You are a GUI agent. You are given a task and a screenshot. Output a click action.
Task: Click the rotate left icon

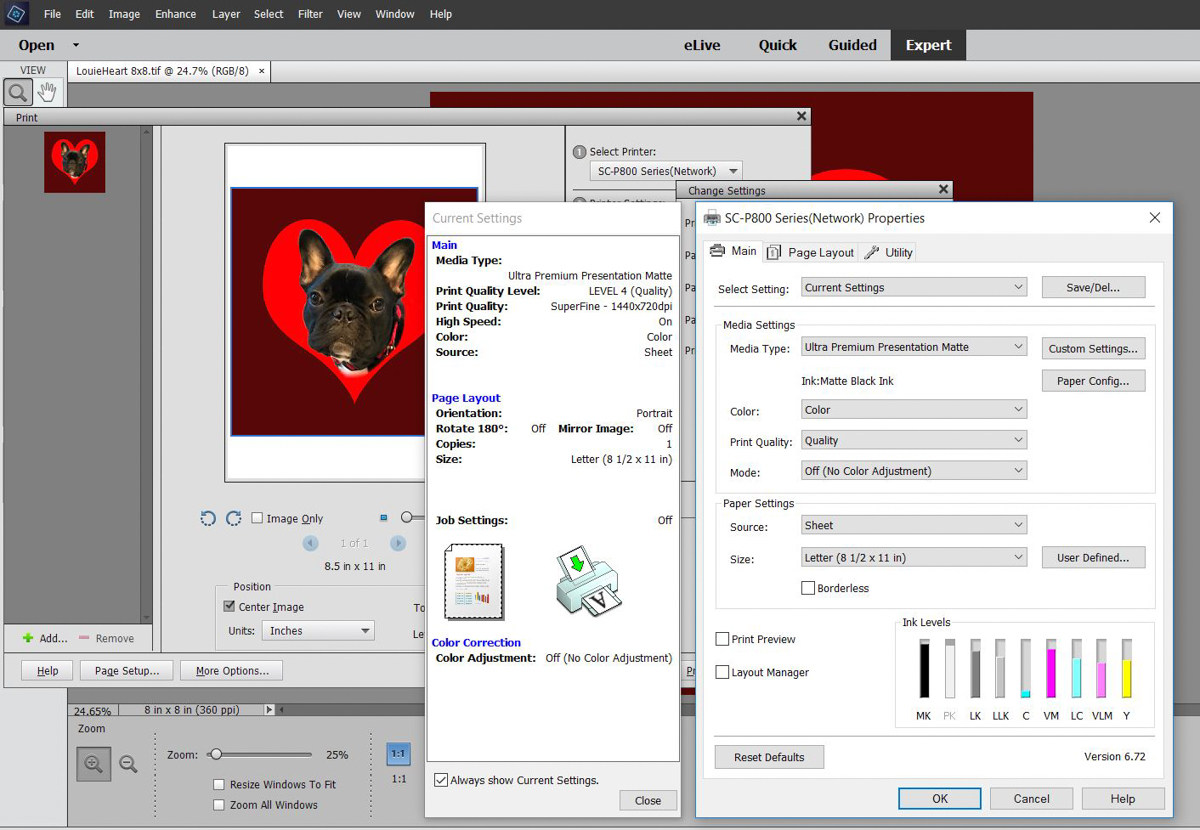click(x=208, y=518)
